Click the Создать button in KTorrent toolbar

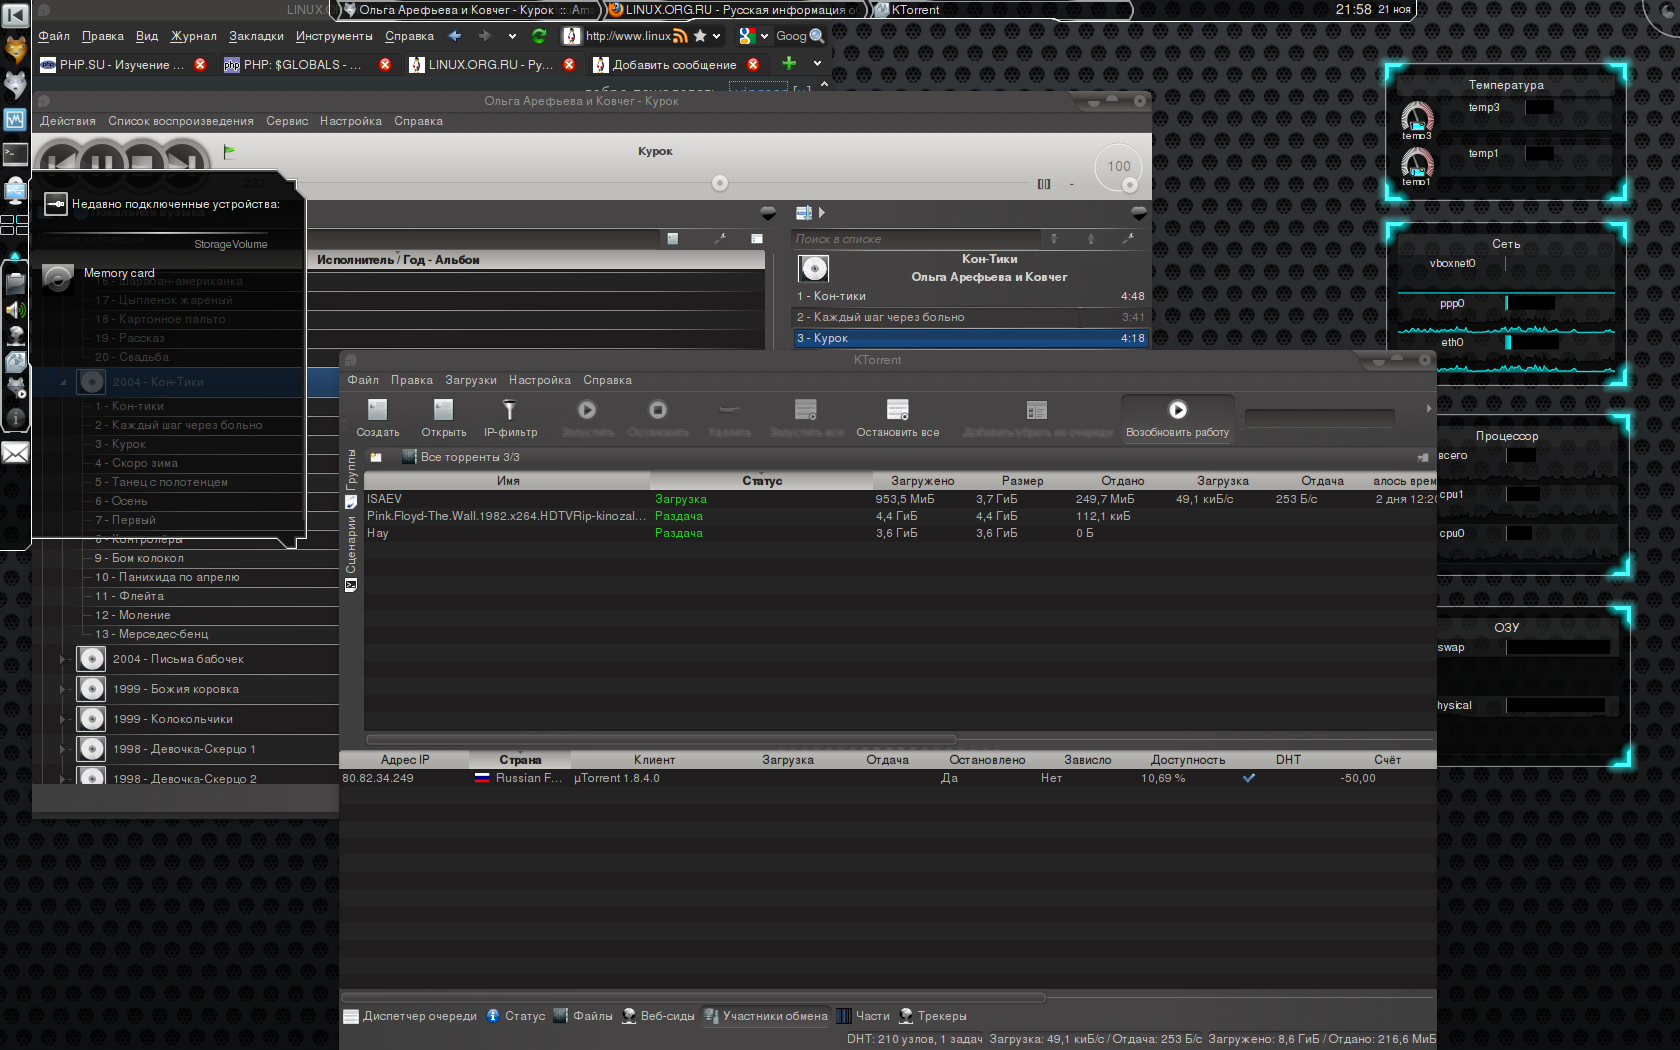click(x=377, y=418)
